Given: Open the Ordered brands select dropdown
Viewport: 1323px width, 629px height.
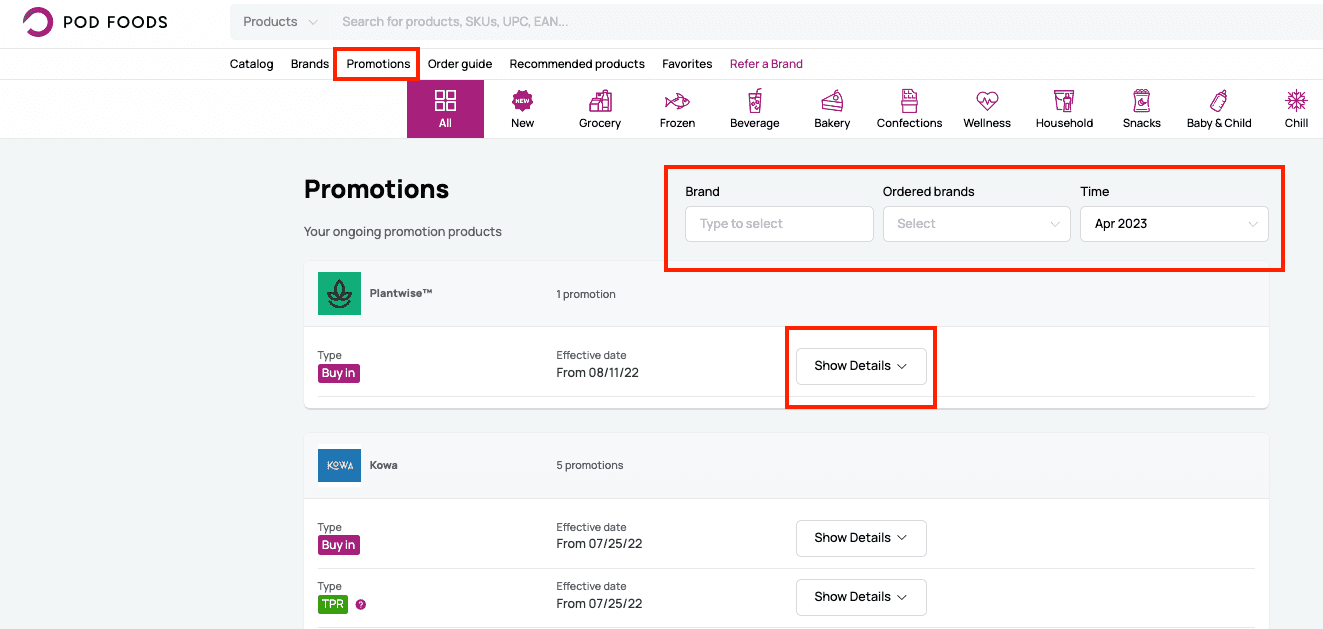Looking at the screenshot, I should tap(977, 224).
